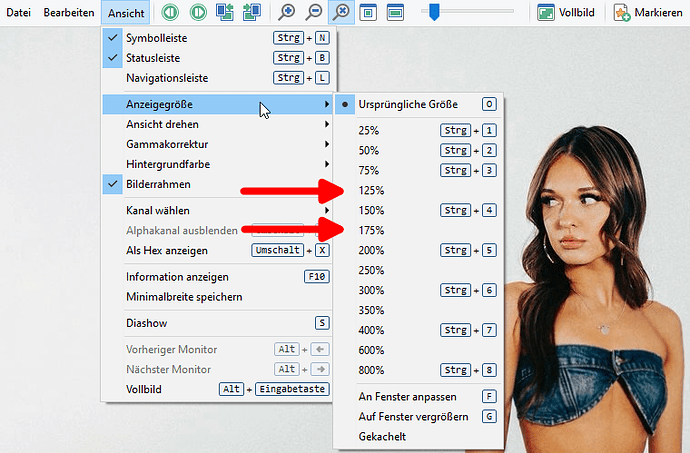Set display size to 75%
The width and height of the screenshot is (690, 453).
pos(418,170)
